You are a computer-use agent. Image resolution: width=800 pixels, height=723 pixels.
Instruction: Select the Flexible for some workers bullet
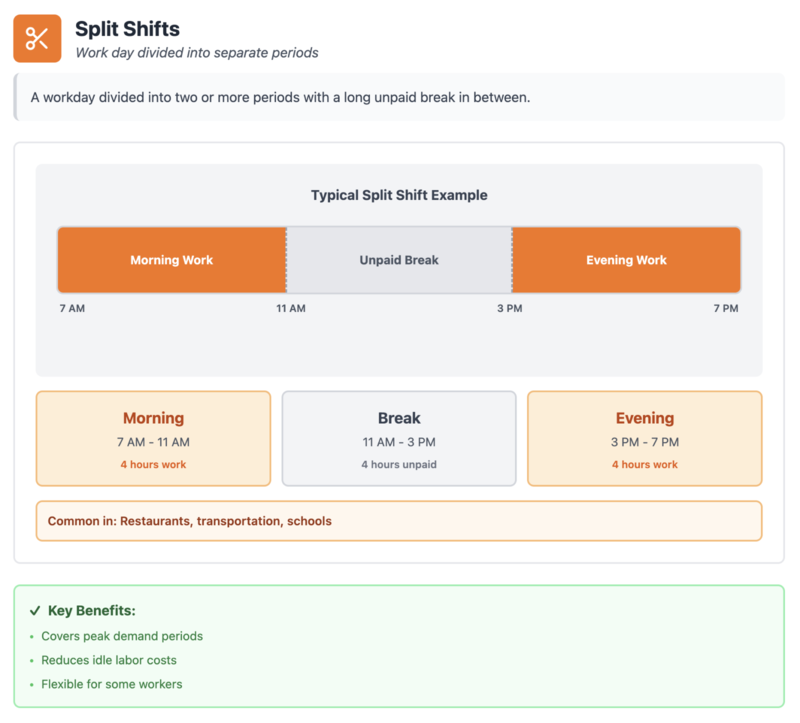[115, 684]
